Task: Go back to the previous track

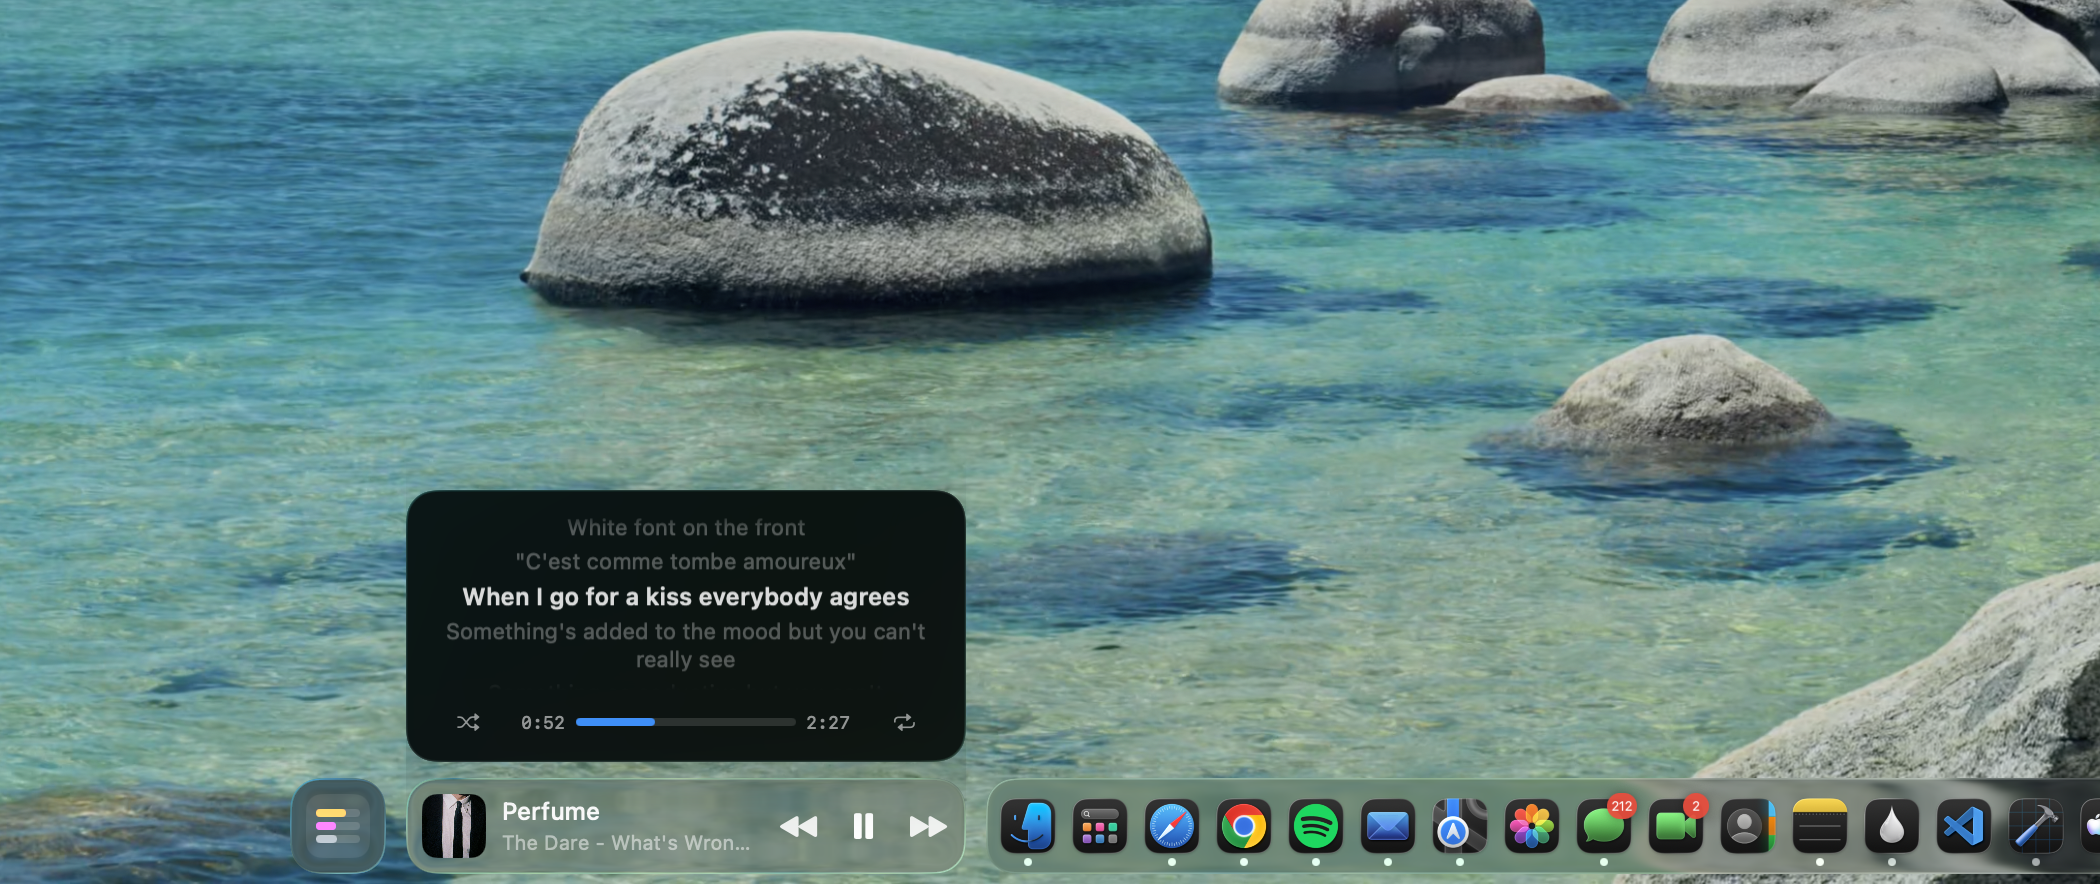Action: pos(798,826)
